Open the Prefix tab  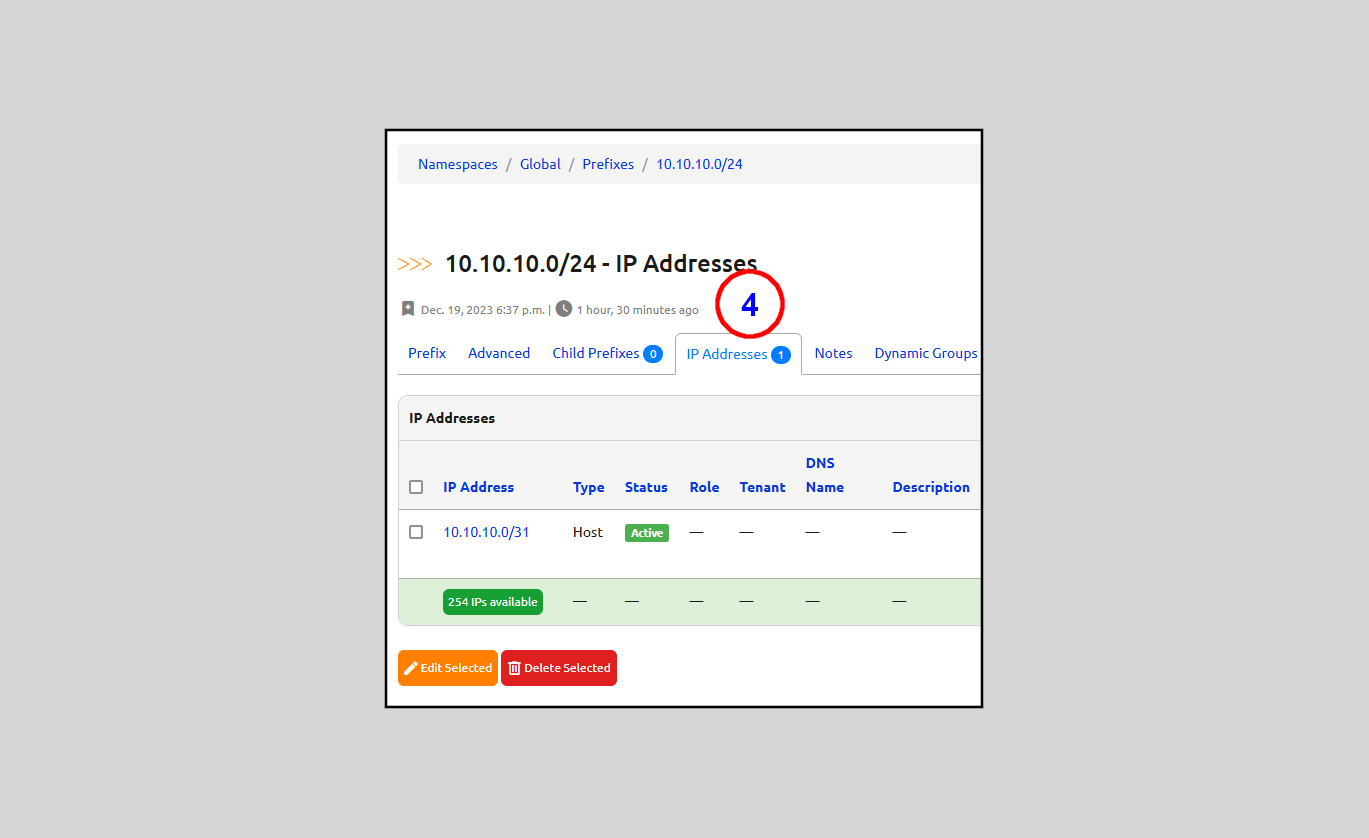click(x=427, y=353)
